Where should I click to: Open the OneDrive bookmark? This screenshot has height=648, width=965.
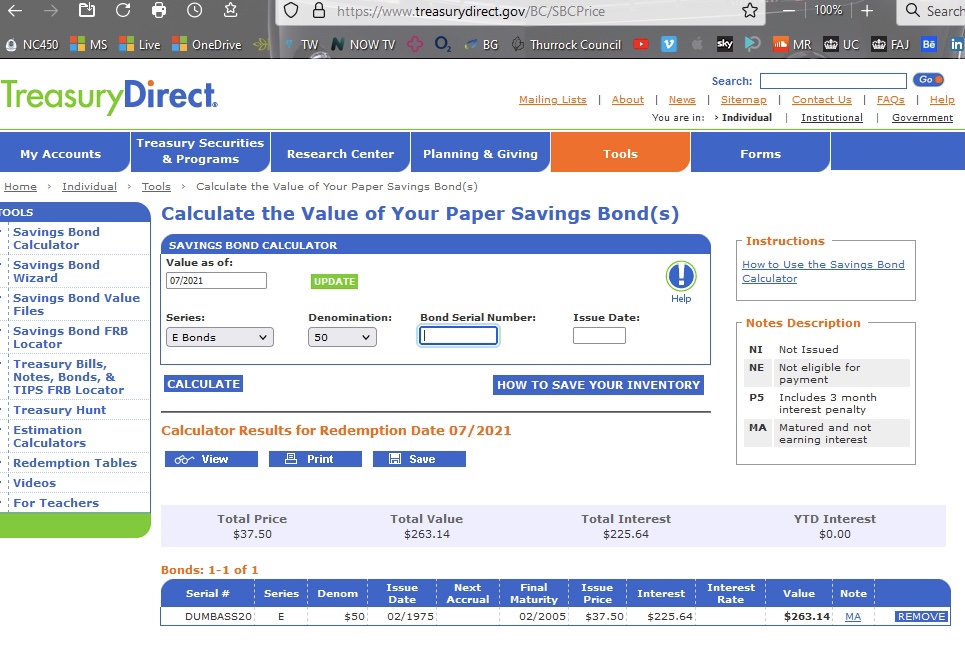coord(207,45)
